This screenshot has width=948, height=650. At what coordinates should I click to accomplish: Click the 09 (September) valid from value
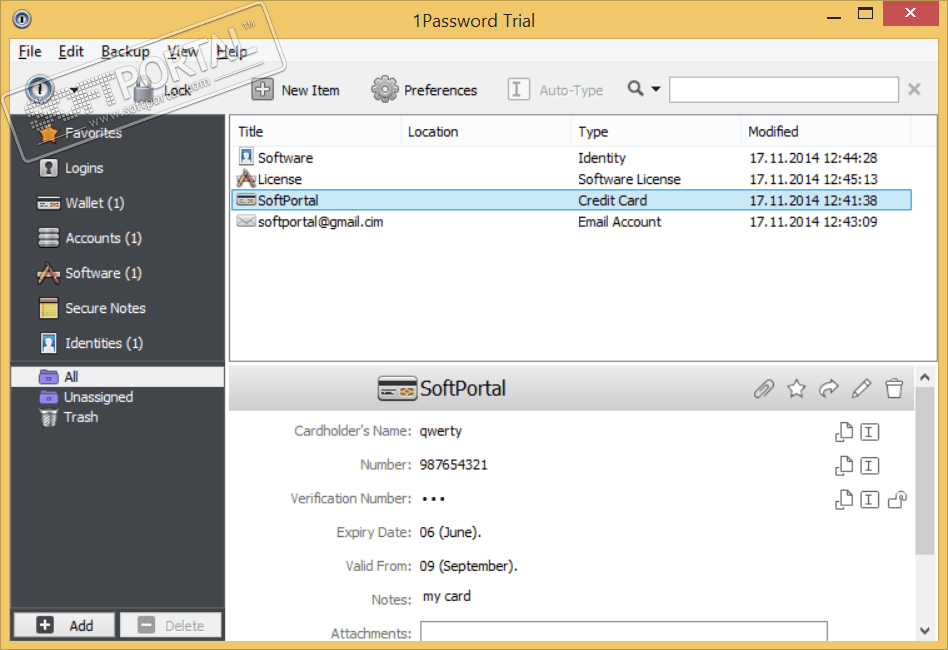coord(469,567)
